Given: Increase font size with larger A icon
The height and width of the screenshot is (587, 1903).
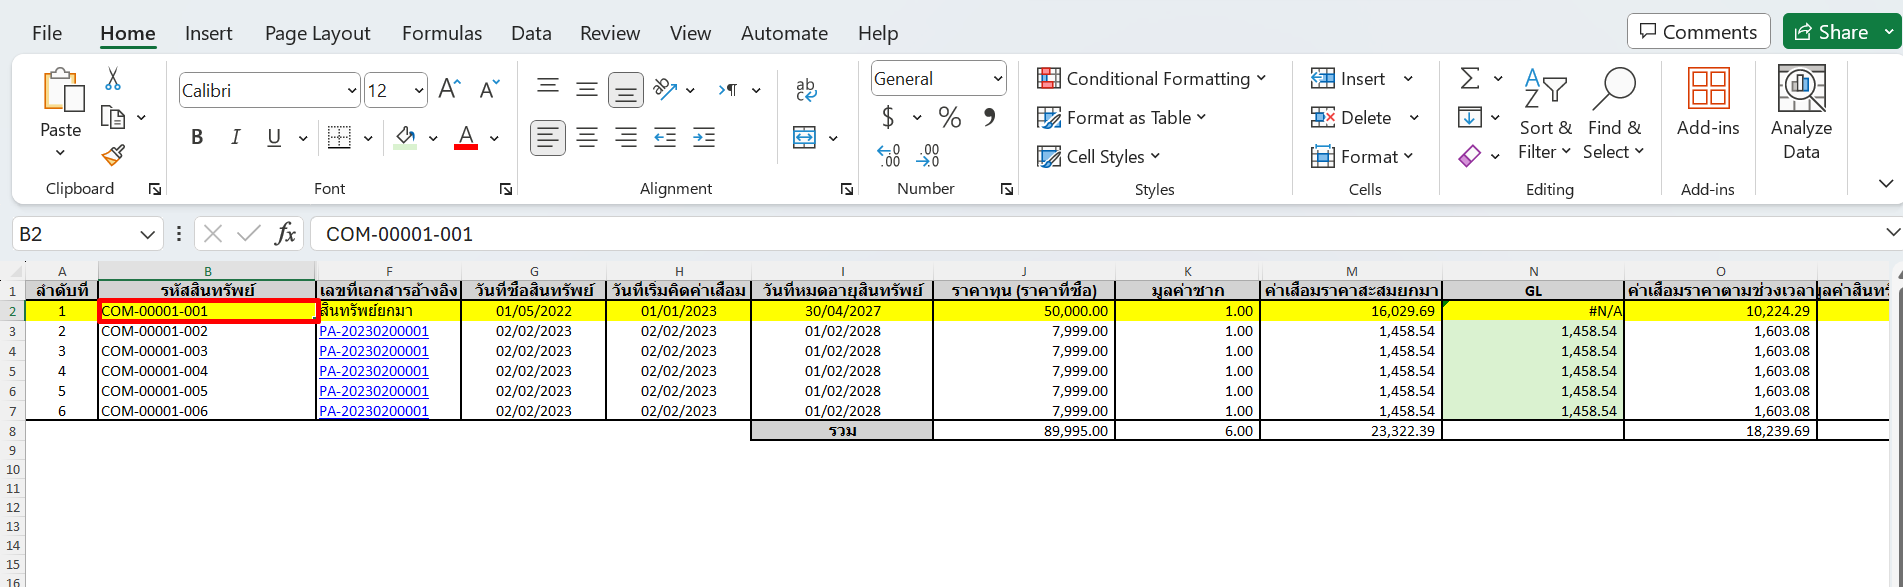Looking at the screenshot, I should tap(449, 90).
